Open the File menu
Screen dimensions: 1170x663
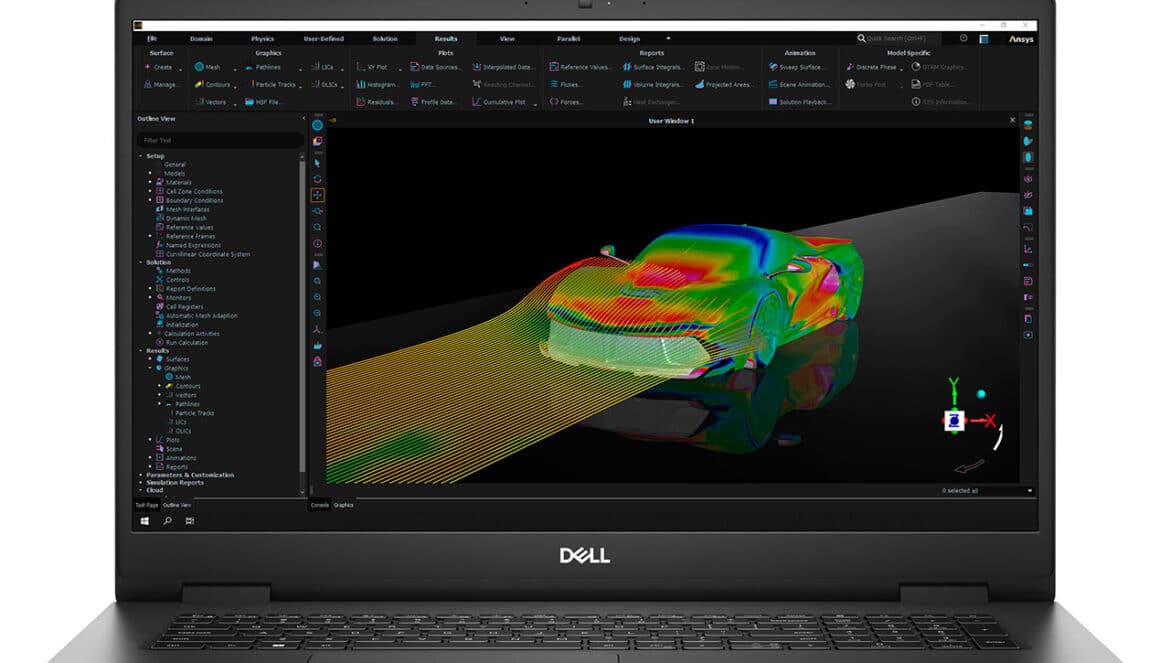[x=152, y=39]
